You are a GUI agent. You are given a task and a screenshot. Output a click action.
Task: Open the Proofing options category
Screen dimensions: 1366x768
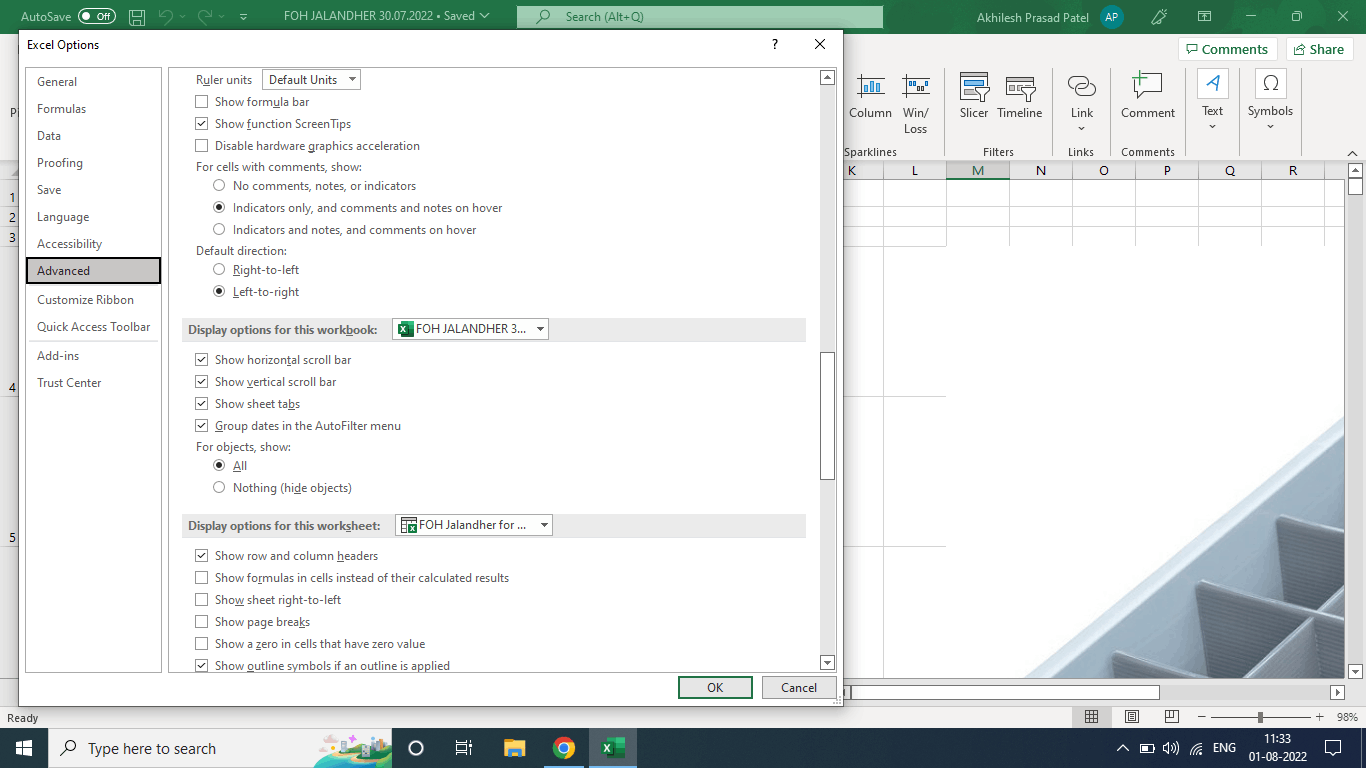coord(93,163)
